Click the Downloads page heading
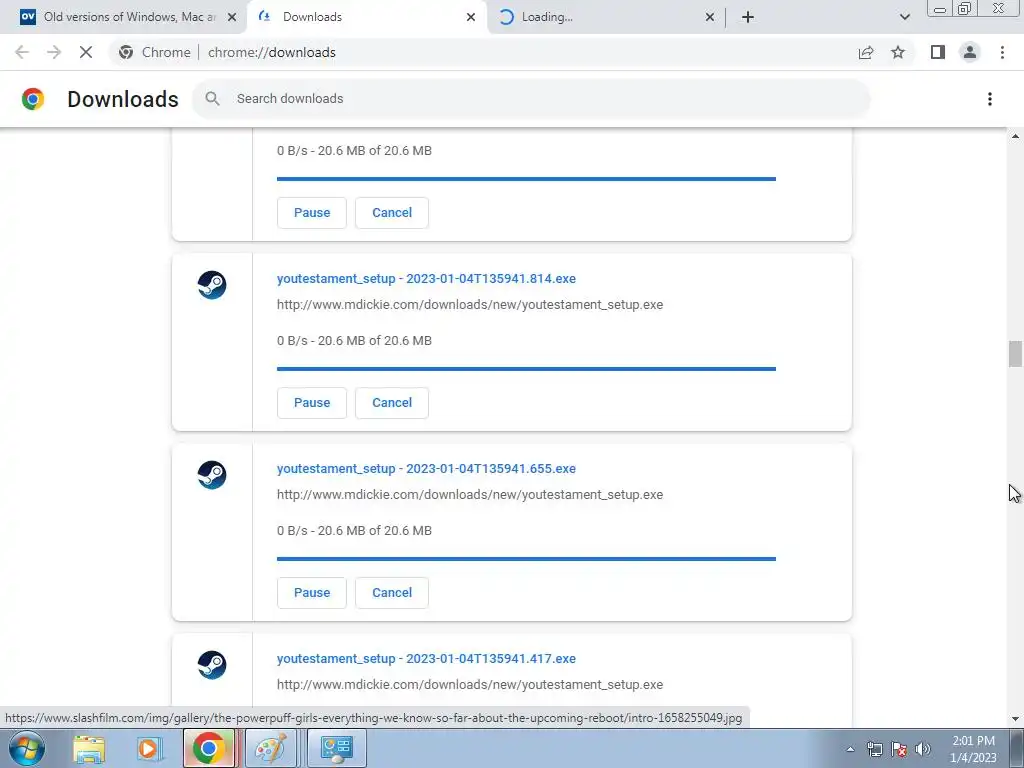The width and height of the screenshot is (1024, 768). click(x=123, y=99)
